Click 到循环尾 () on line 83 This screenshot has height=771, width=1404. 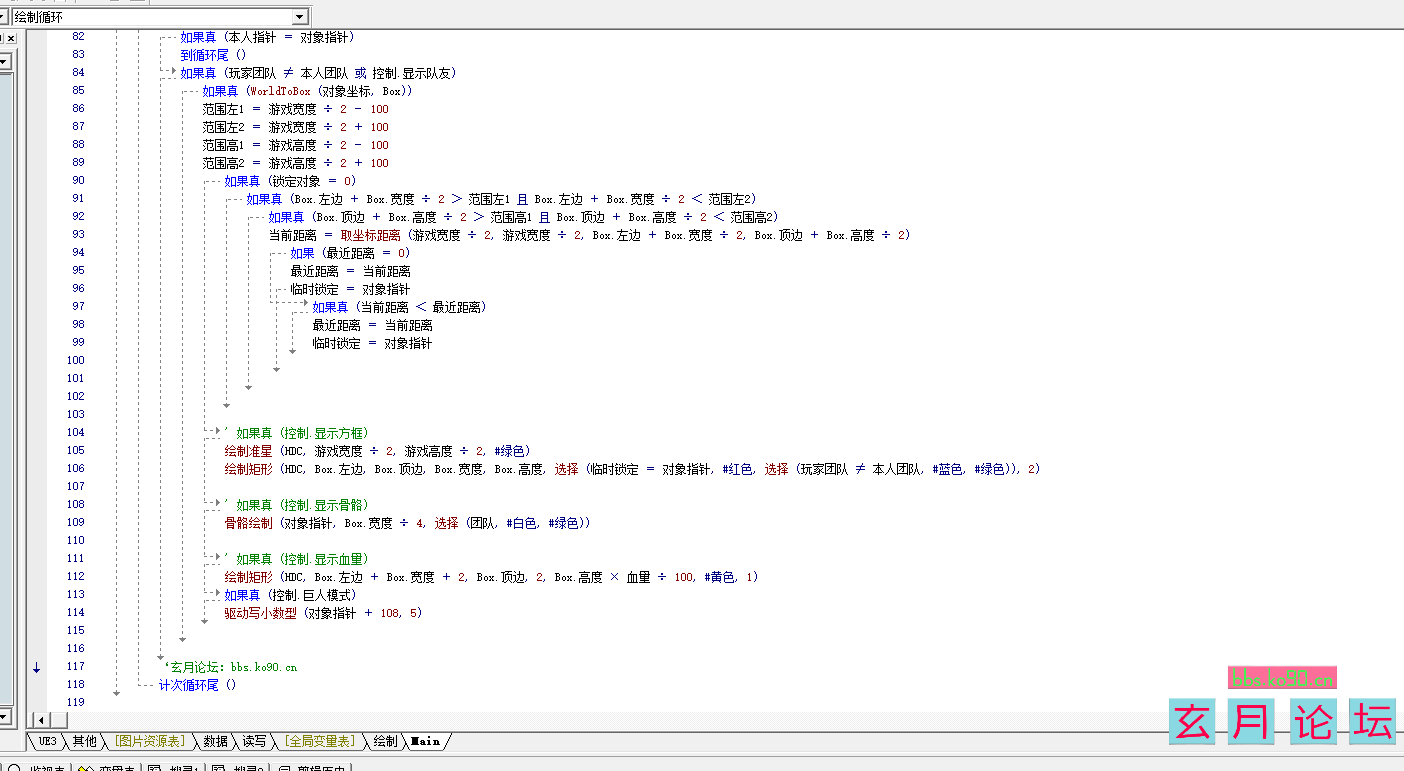click(x=213, y=55)
